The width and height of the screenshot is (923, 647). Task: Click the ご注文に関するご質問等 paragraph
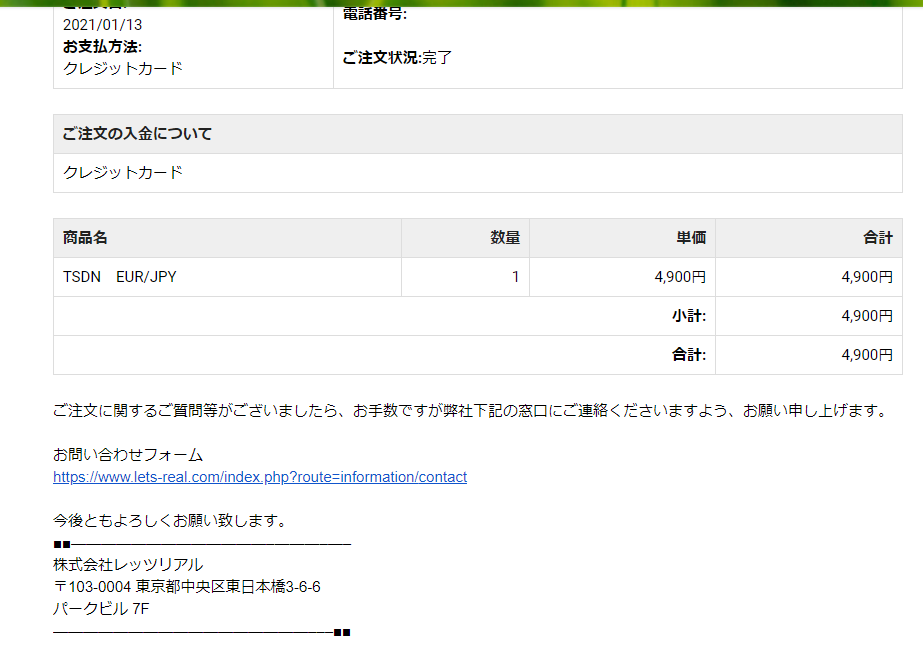click(x=470, y=411)
